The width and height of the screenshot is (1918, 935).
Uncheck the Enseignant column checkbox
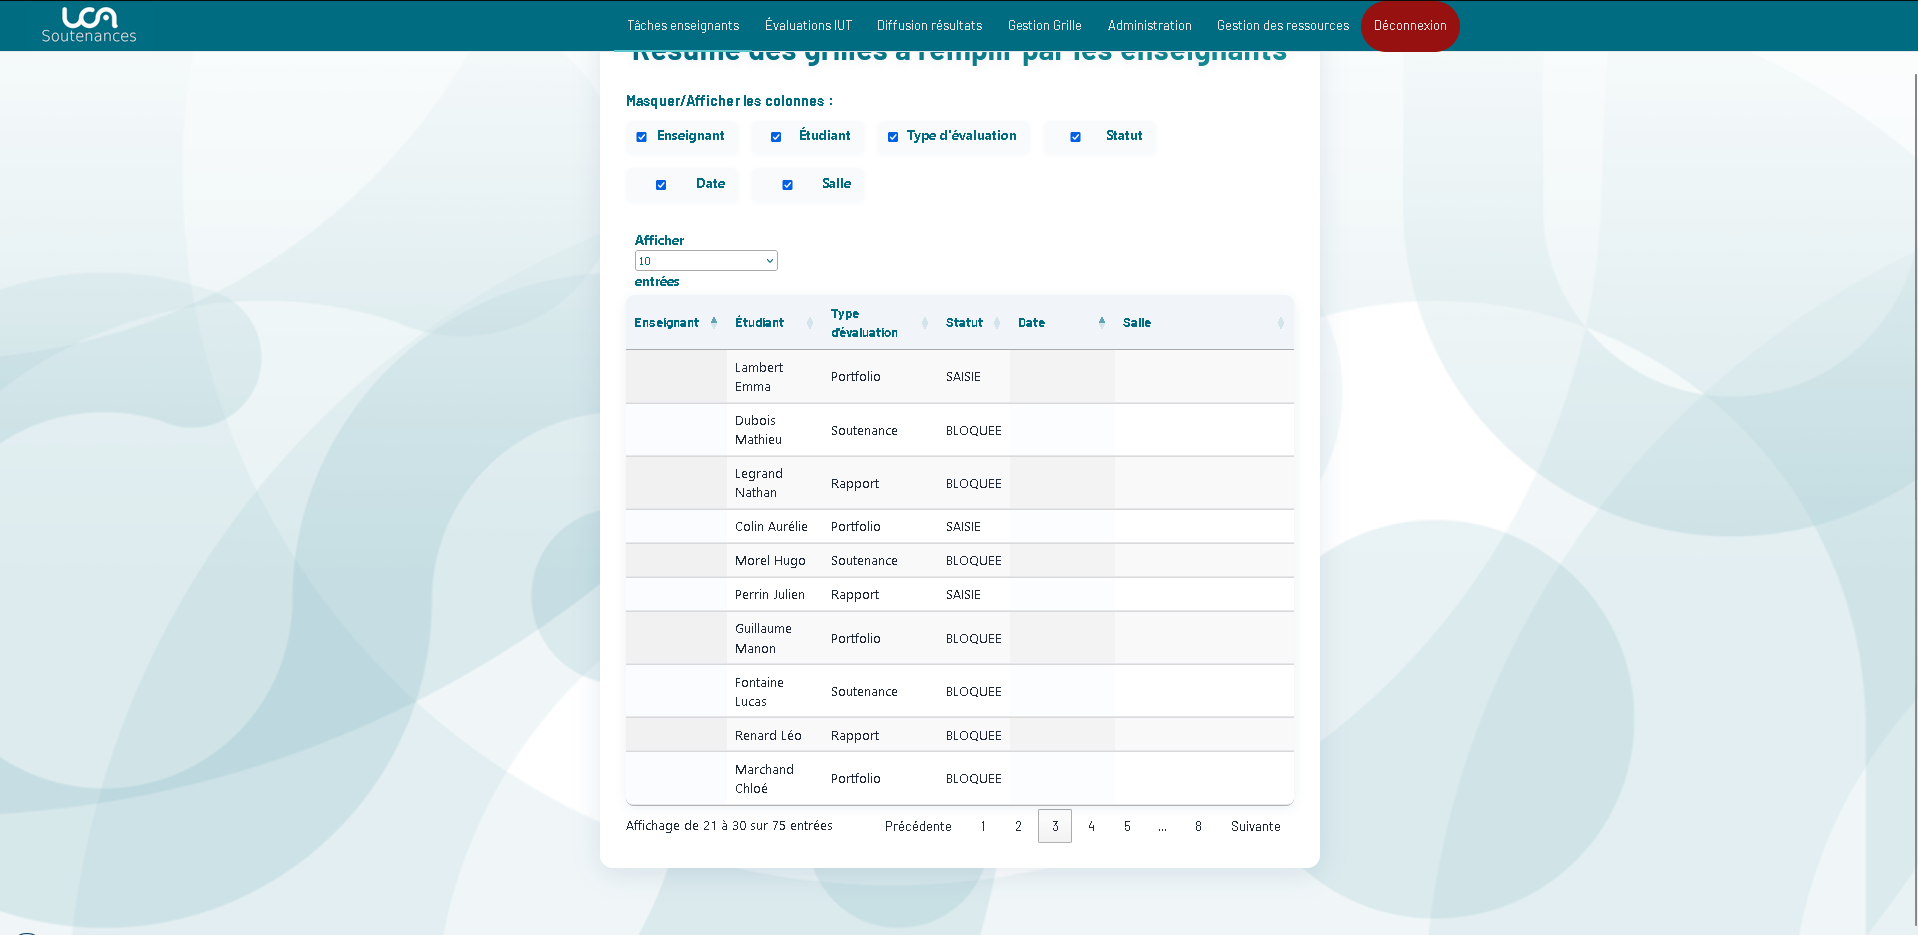pos(642,137)
